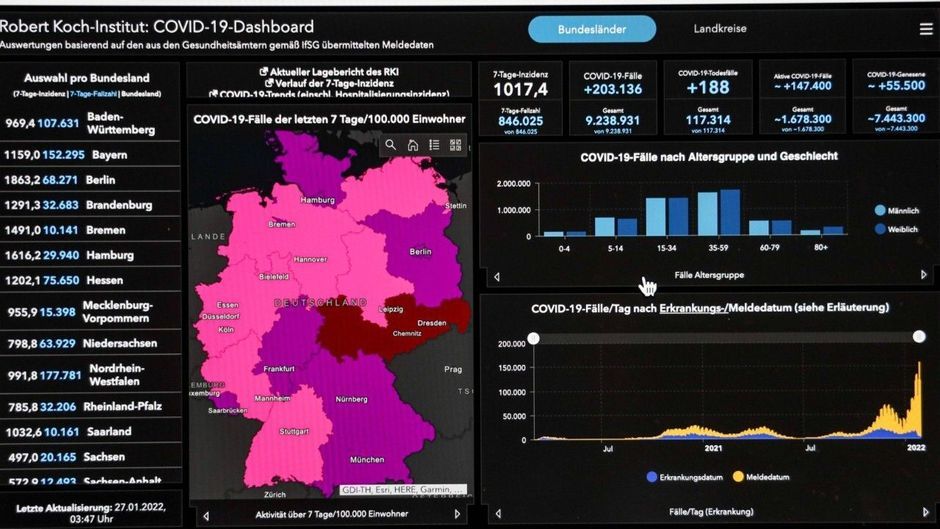Click the 7-Tage-Fallzahl sort label in header

pyautogui.click(x=93, y=94)
